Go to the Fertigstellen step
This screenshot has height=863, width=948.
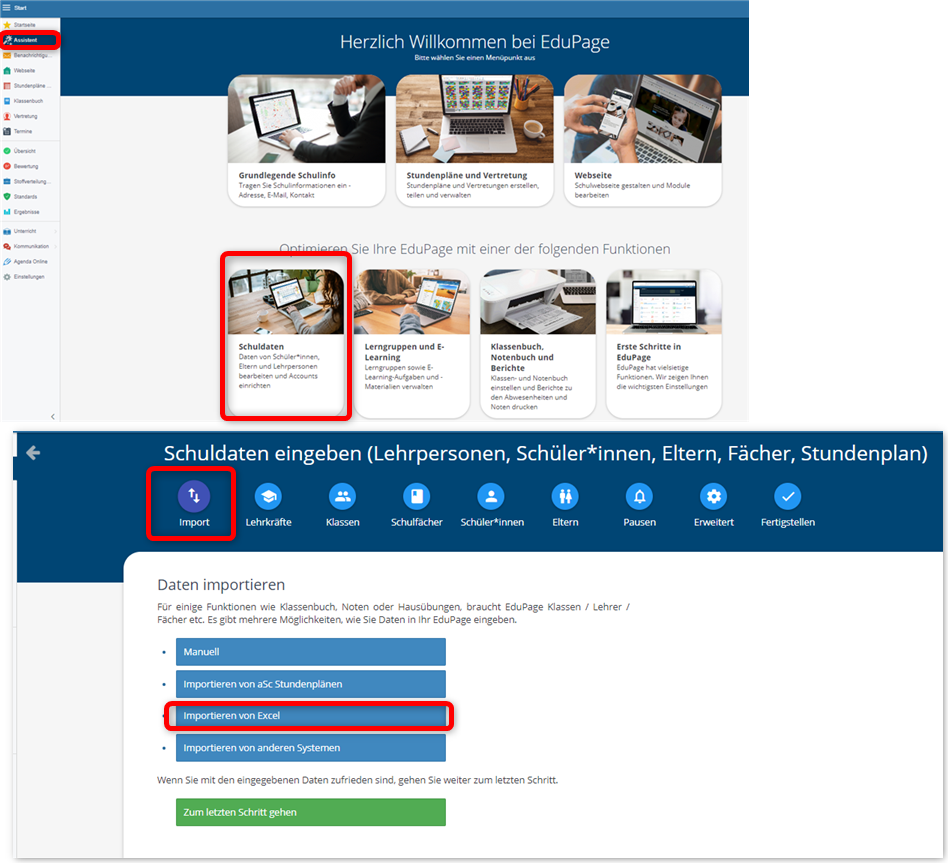coord(788,505)
